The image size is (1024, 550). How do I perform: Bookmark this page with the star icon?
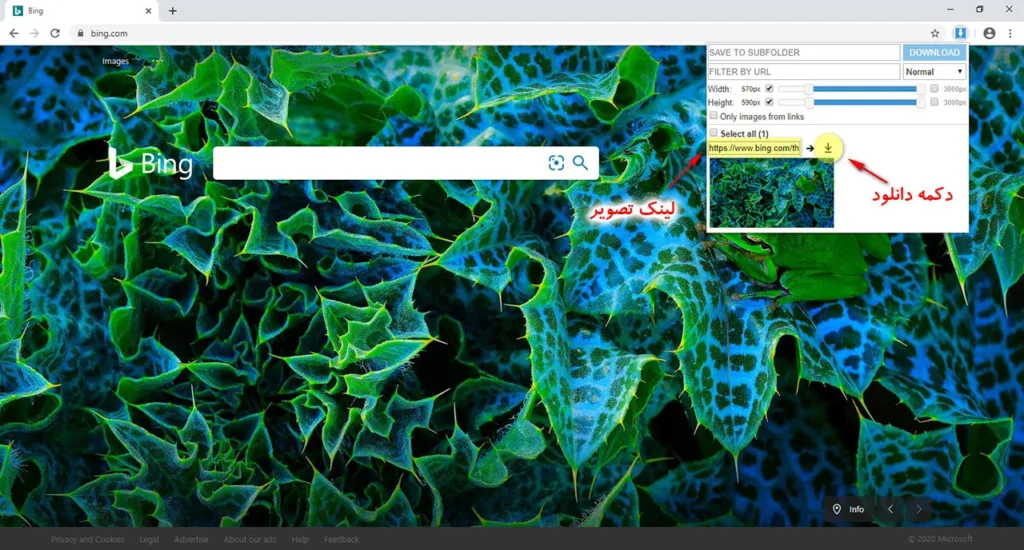935,33
